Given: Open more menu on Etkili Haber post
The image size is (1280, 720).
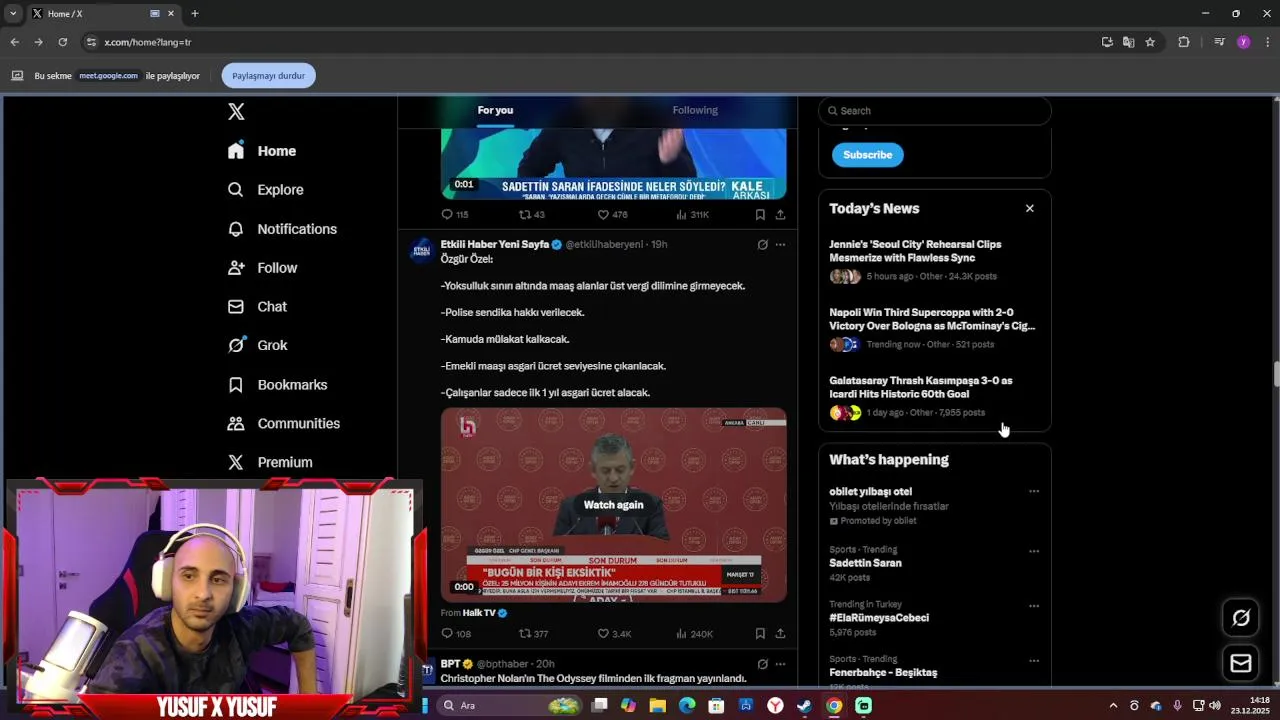Looking at the screenshot, I should (781, 244).
